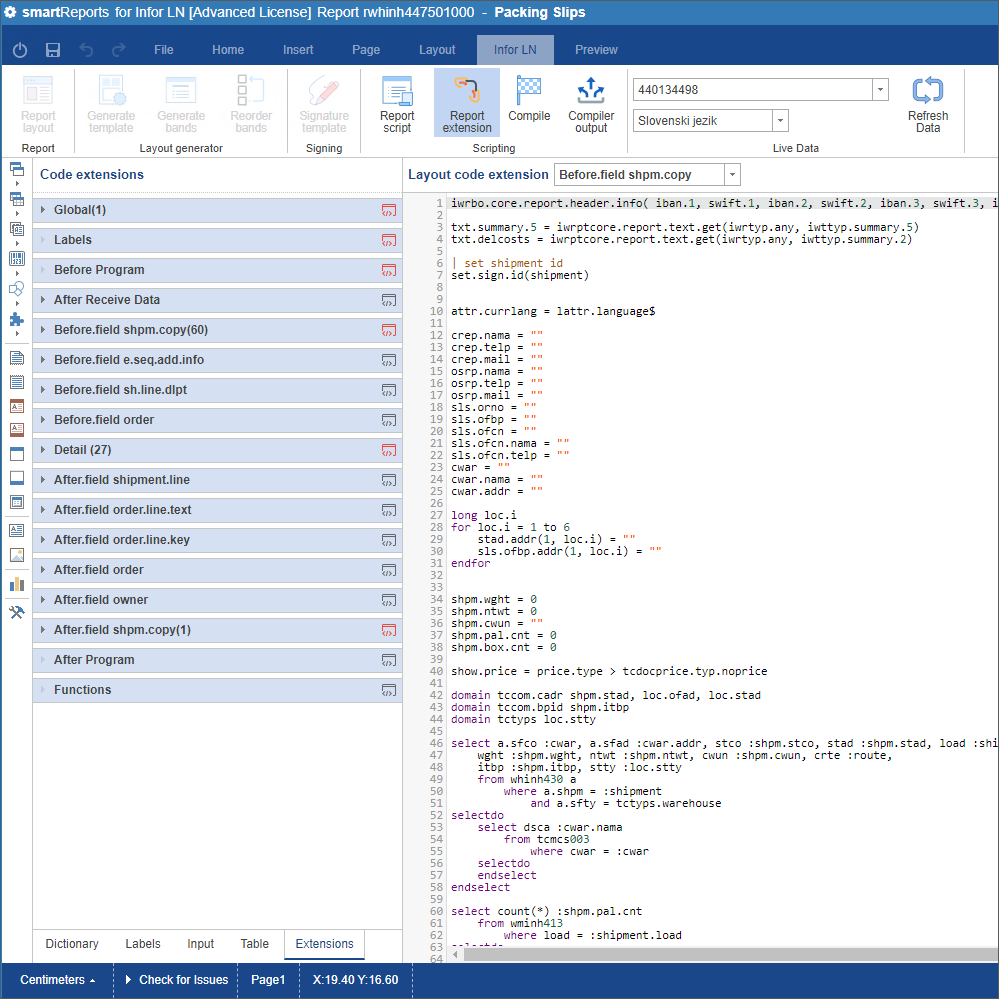
Task: Switch to the Dictionary bottom tab
Action: (x=72, y=944)
